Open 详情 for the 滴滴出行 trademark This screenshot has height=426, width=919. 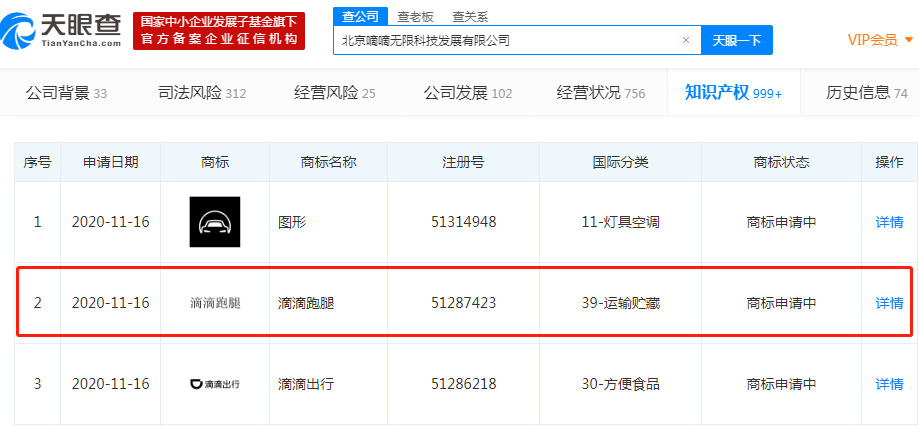(889, 384)
